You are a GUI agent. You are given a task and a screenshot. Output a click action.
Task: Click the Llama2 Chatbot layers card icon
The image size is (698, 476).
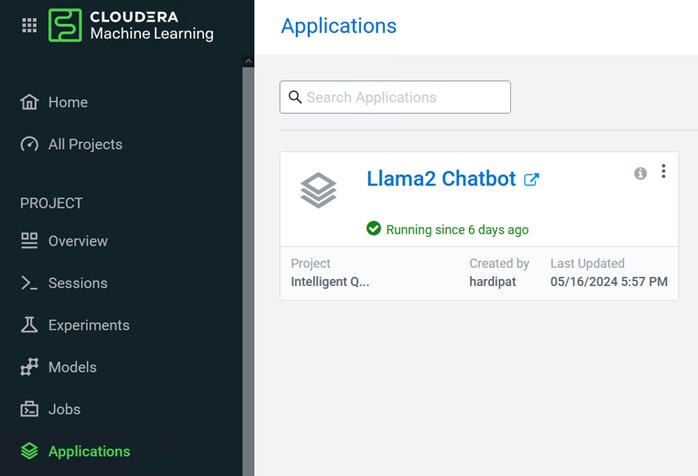318,190
